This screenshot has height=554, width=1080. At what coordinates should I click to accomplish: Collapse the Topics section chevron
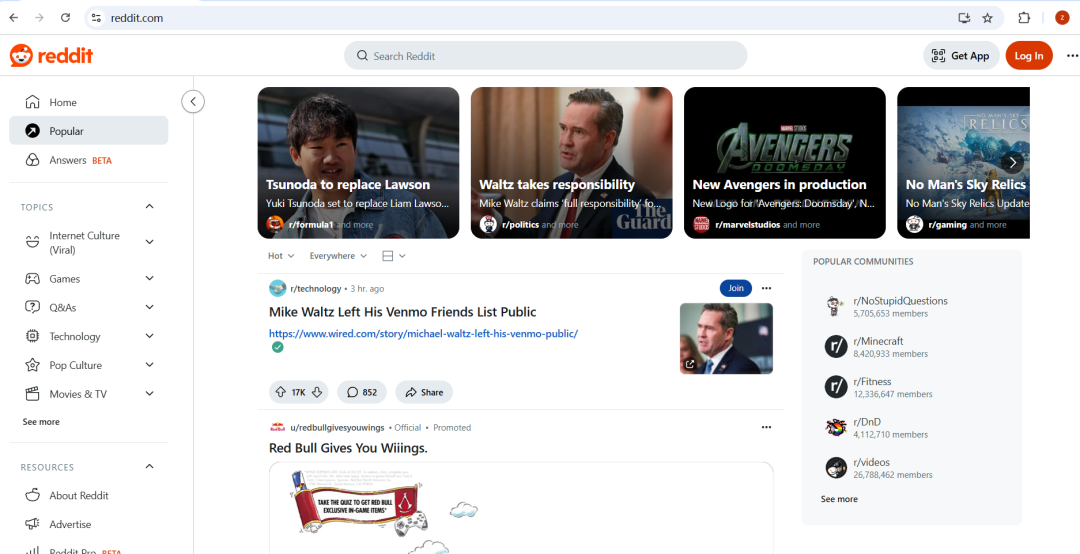pos(150,207)
